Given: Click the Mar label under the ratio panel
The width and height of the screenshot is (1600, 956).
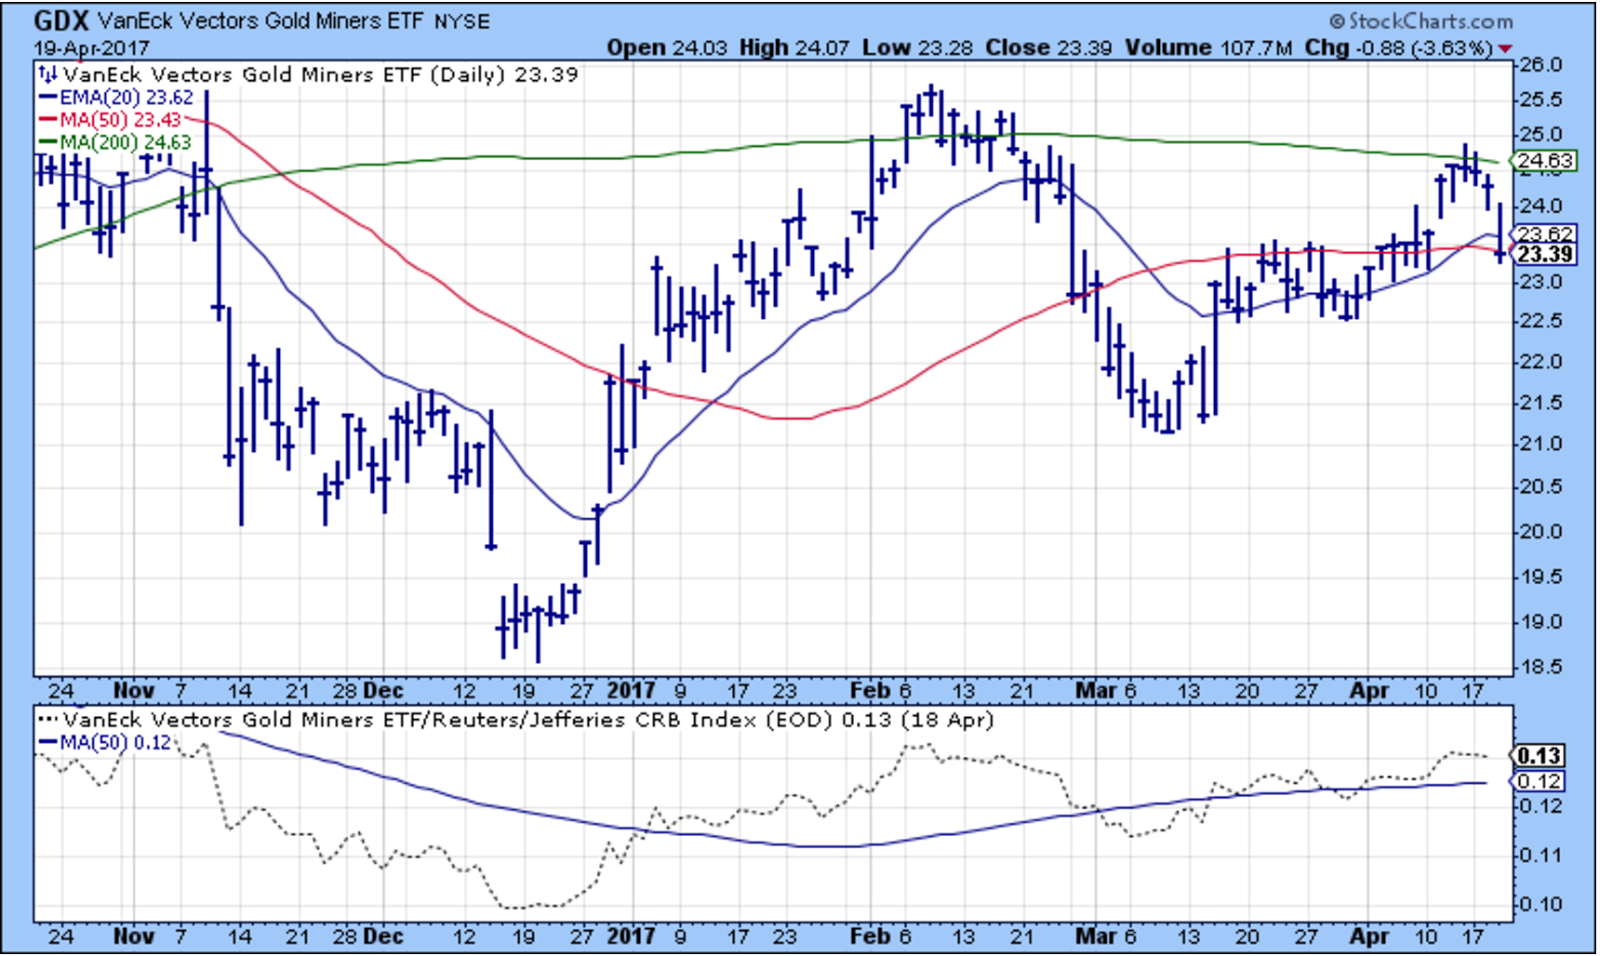Looking at the screenshot, I should (x=1095, y=937).
